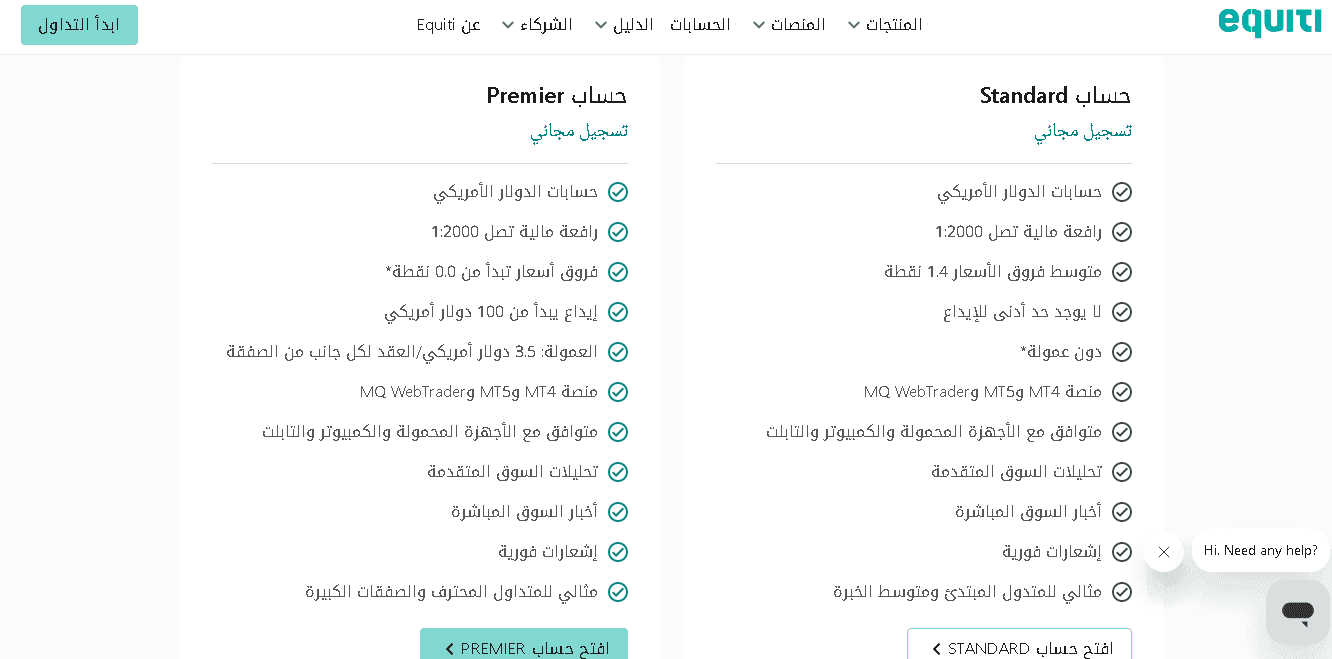Select الحسابات from the navigation bar

(x=701, y=24)
